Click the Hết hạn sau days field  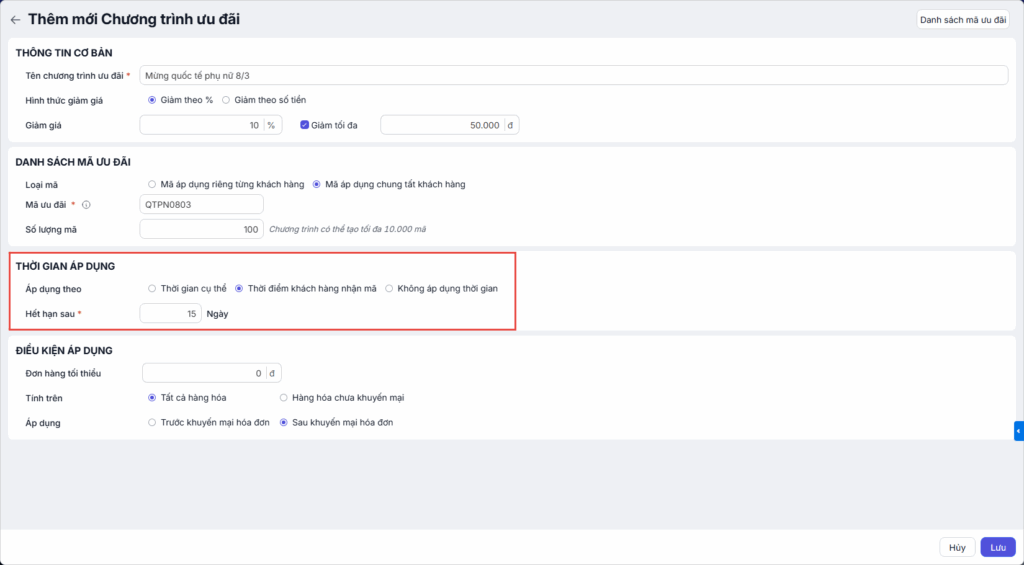(170, 314)
